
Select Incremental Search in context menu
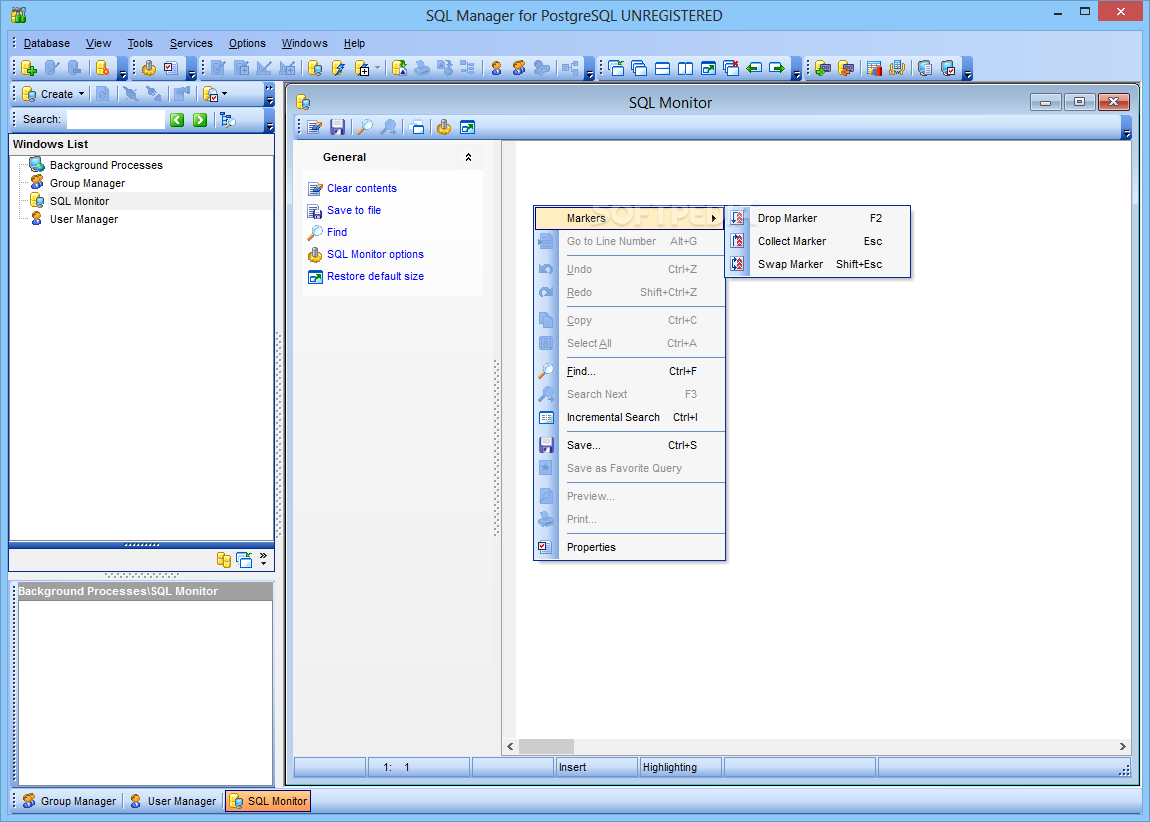(x=630, y=417)
